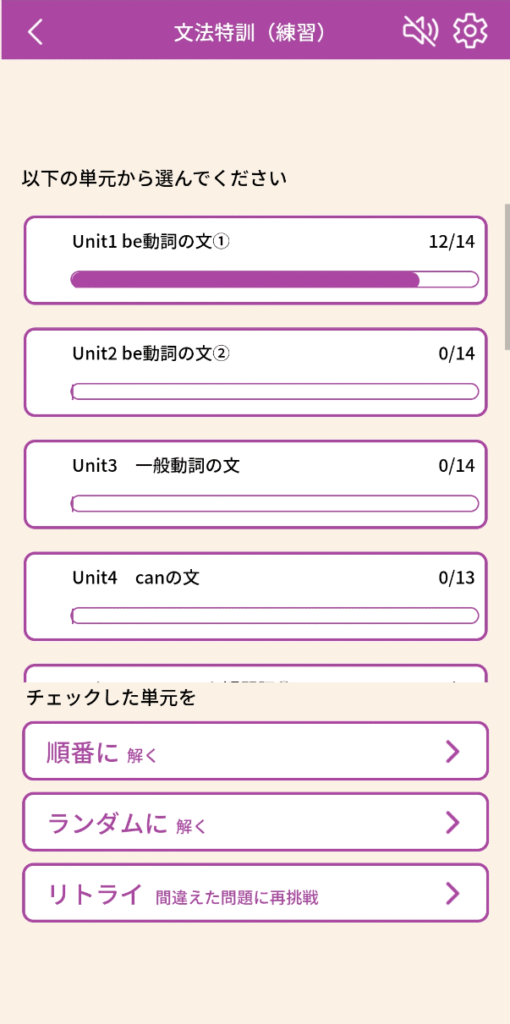Click the filled Unit1 progress bar
Image resolution: width=510 pixels, height=1024 pixels.
[274, 280]
